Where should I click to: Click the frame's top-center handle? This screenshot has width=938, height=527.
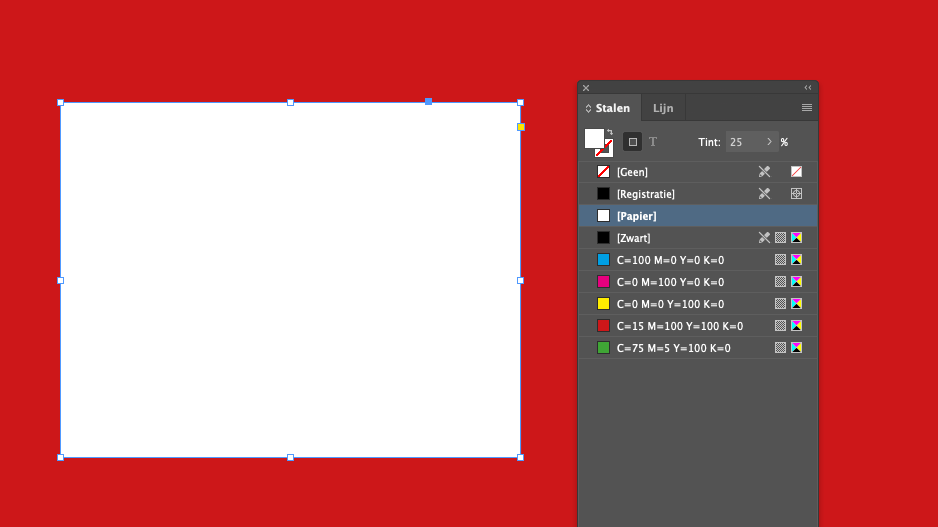coord(291,103)
